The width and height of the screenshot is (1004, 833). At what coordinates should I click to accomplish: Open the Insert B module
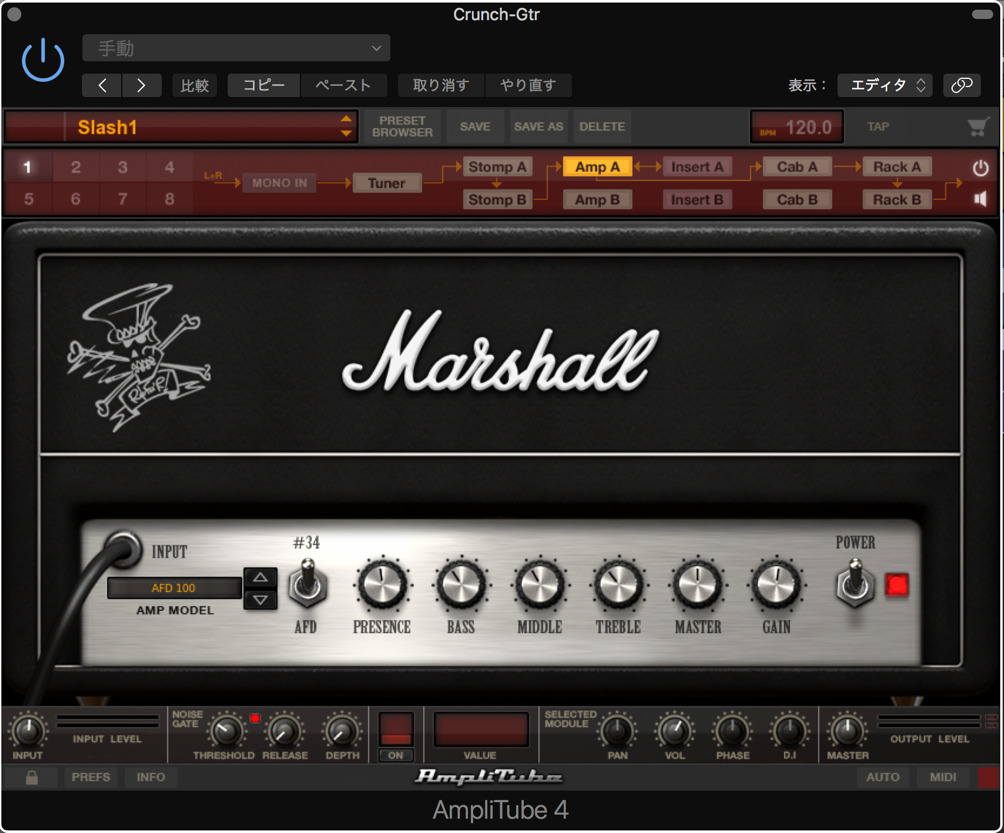pyautogui.click(x=697, y=200)
